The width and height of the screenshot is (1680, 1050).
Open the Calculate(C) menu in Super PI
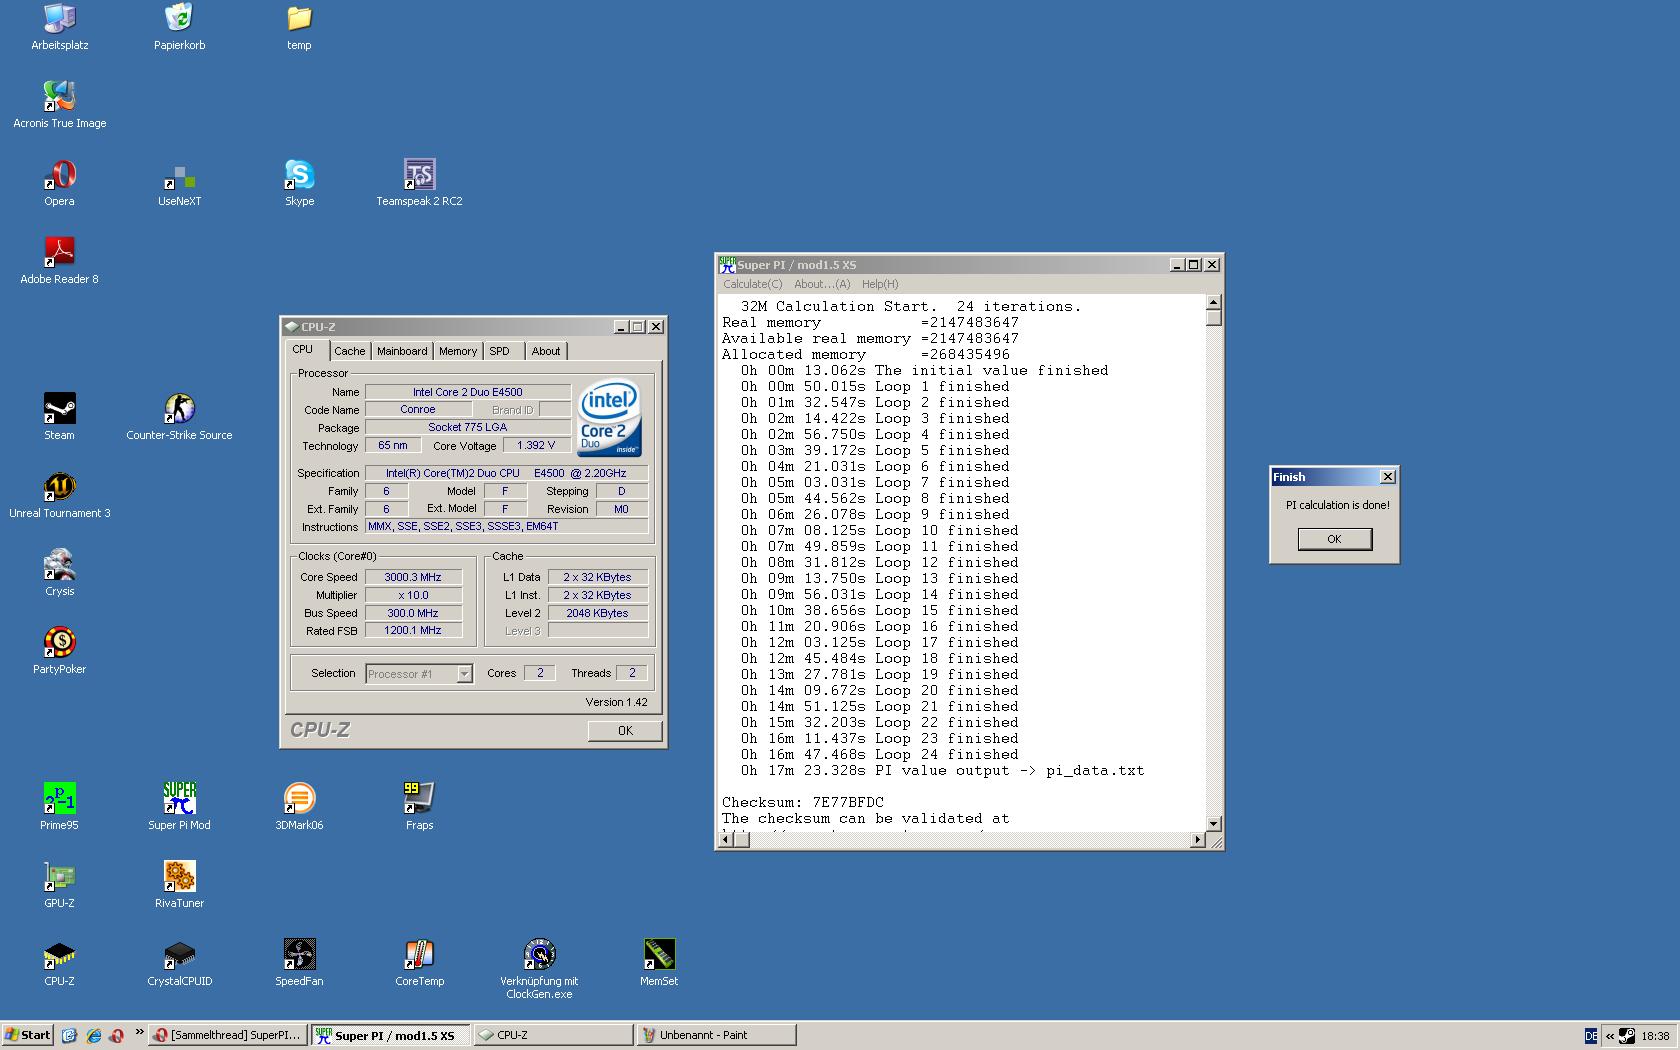[753, 284]
